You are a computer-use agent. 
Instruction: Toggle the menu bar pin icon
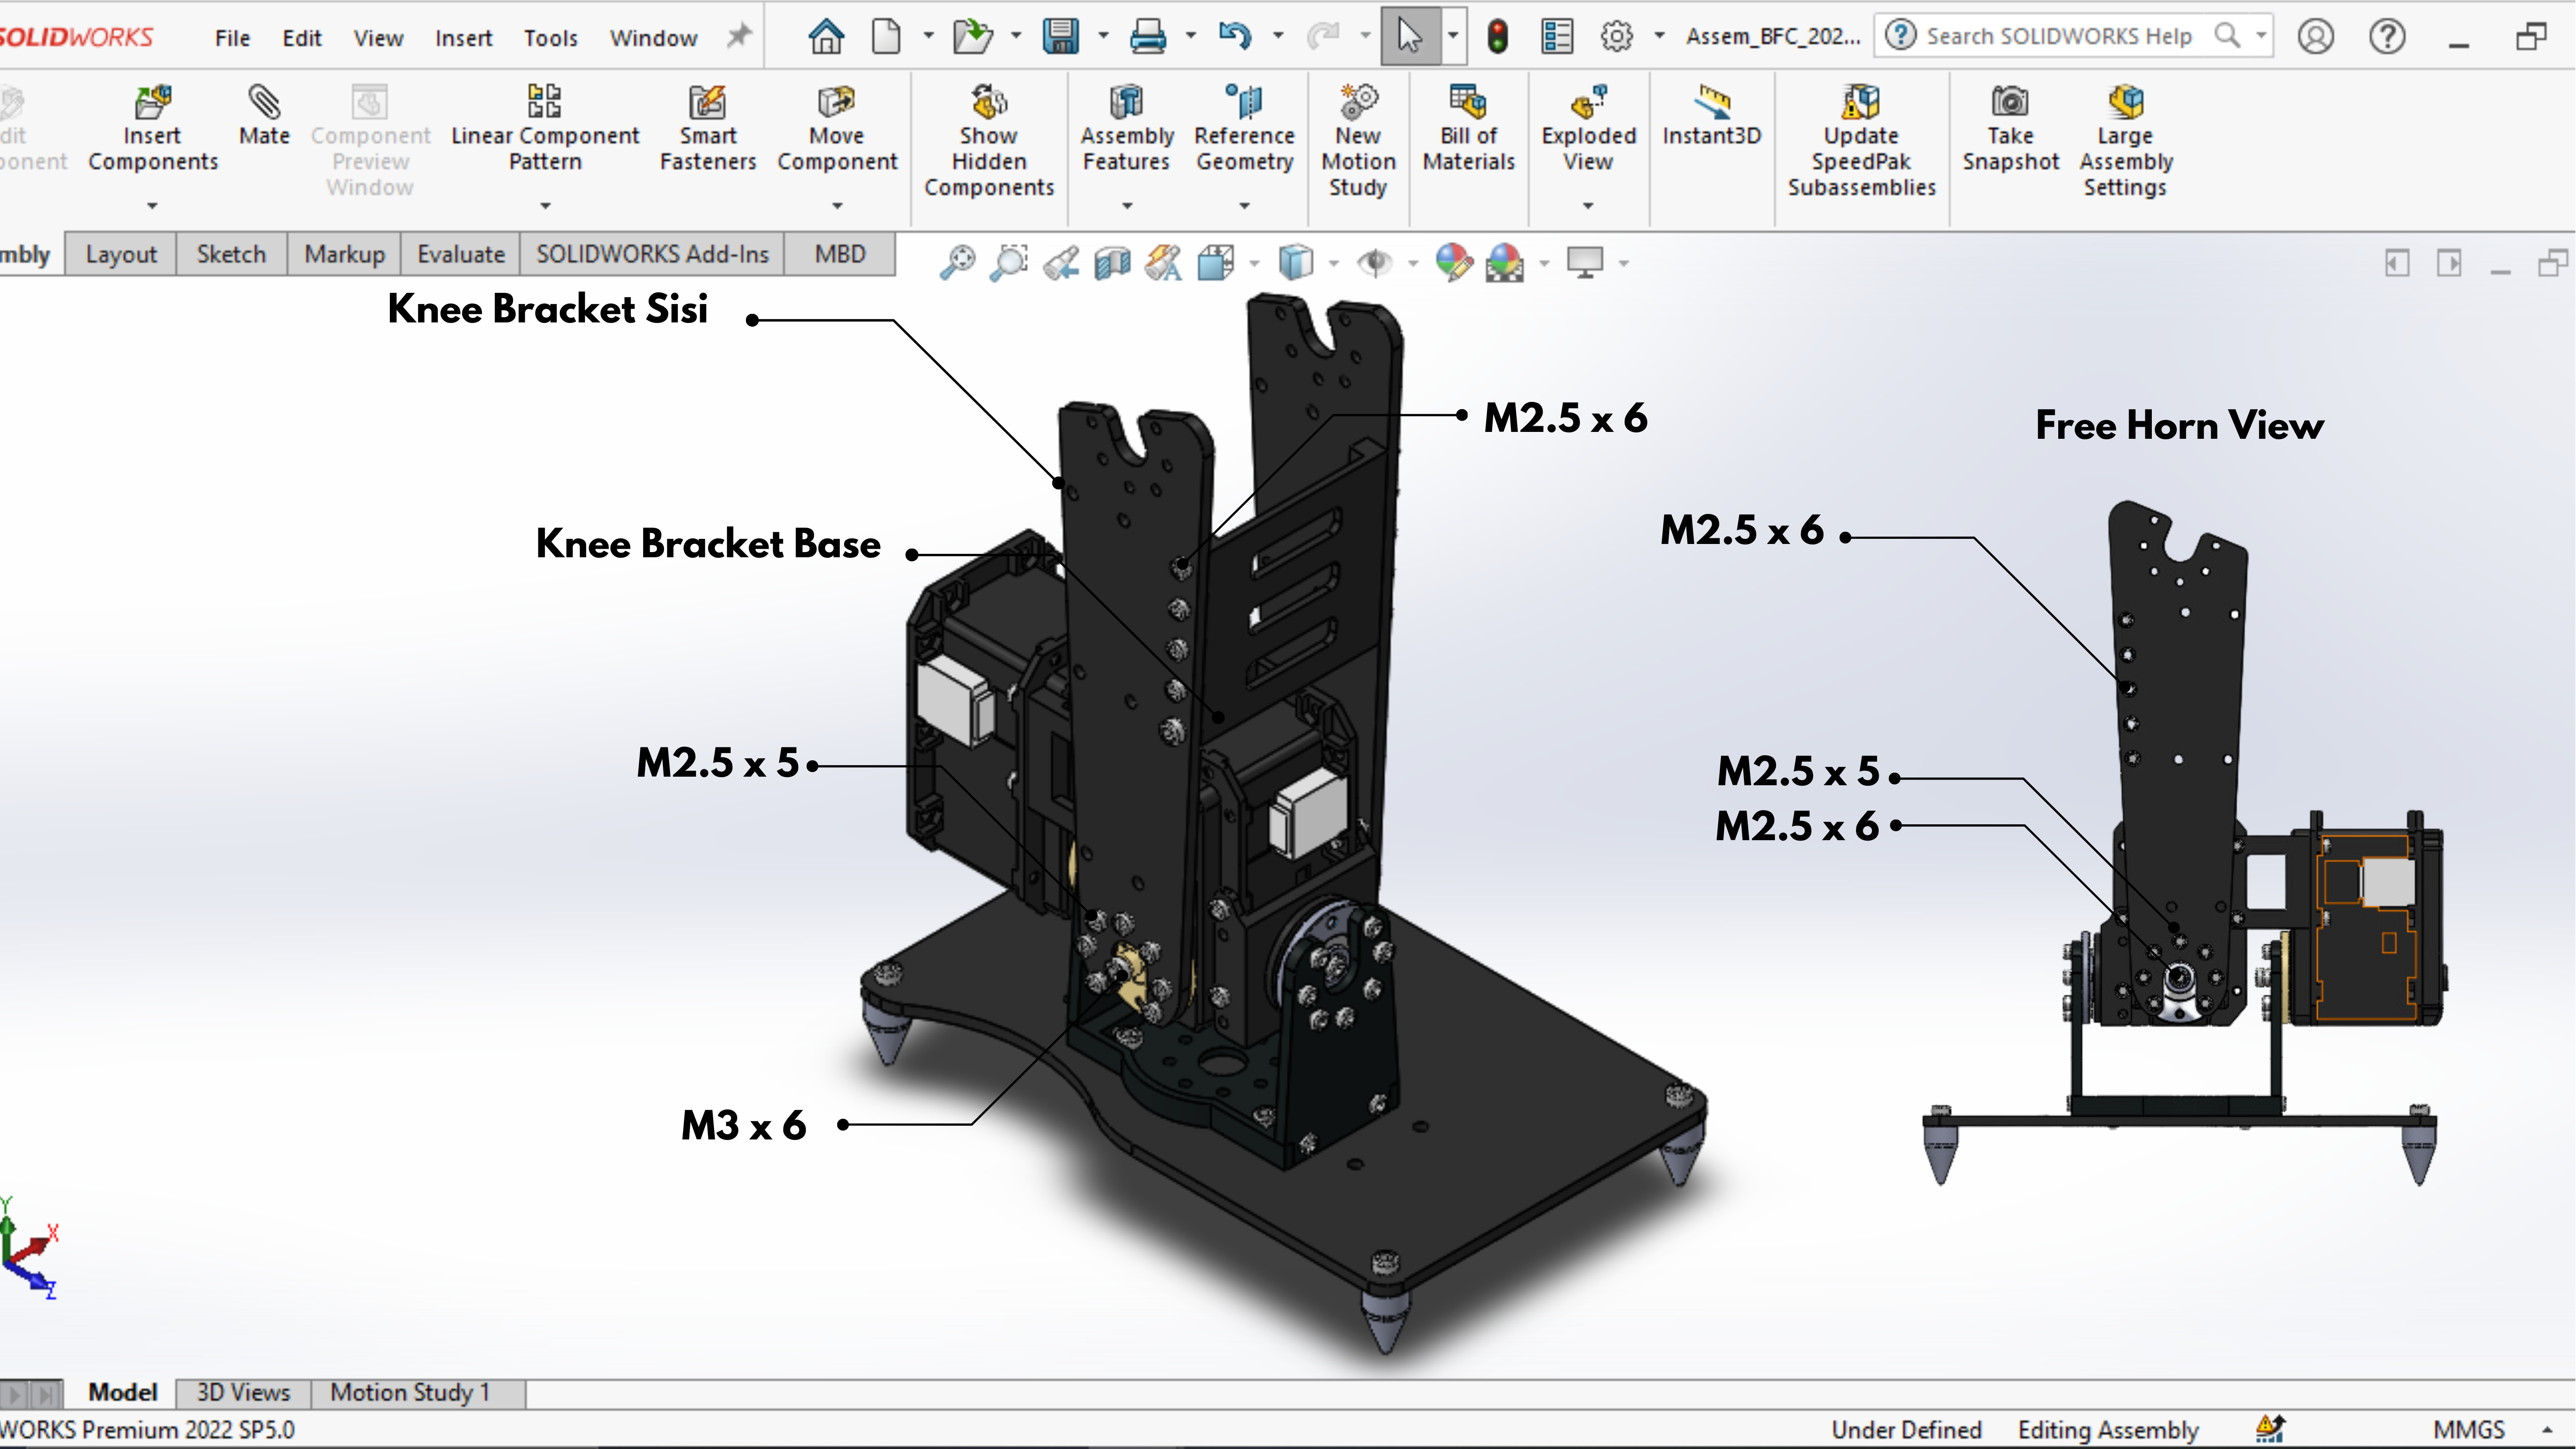pos(738,37)
